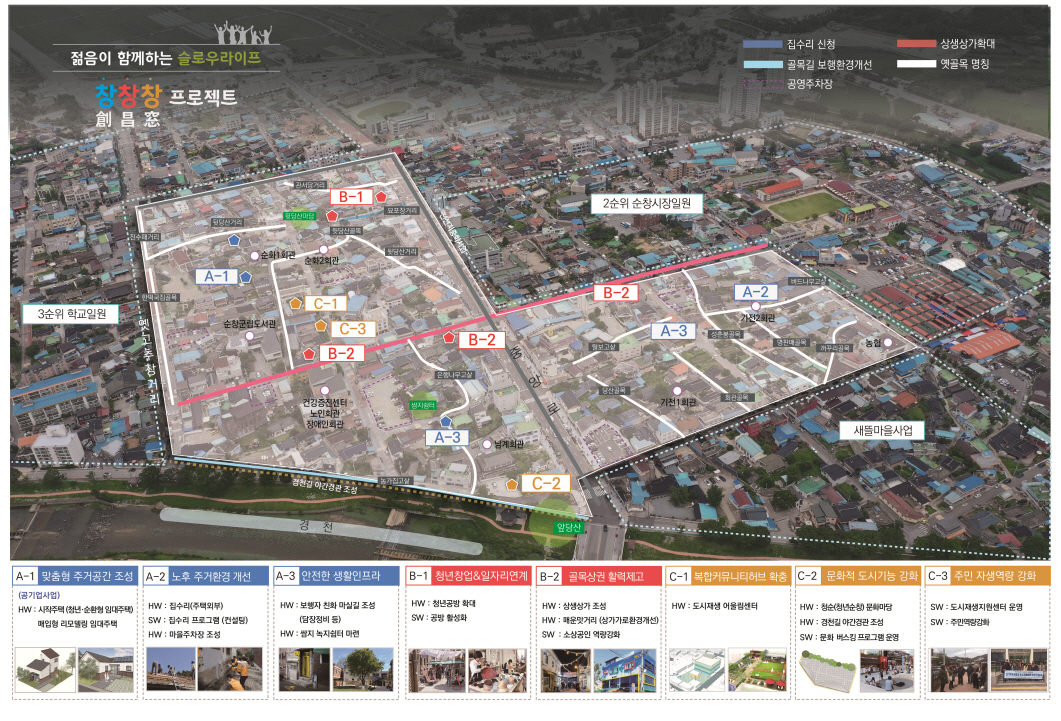This screenshot has height=721, width=1061.
Task: Select the 남계회관 circle marker
Action: 487,444
